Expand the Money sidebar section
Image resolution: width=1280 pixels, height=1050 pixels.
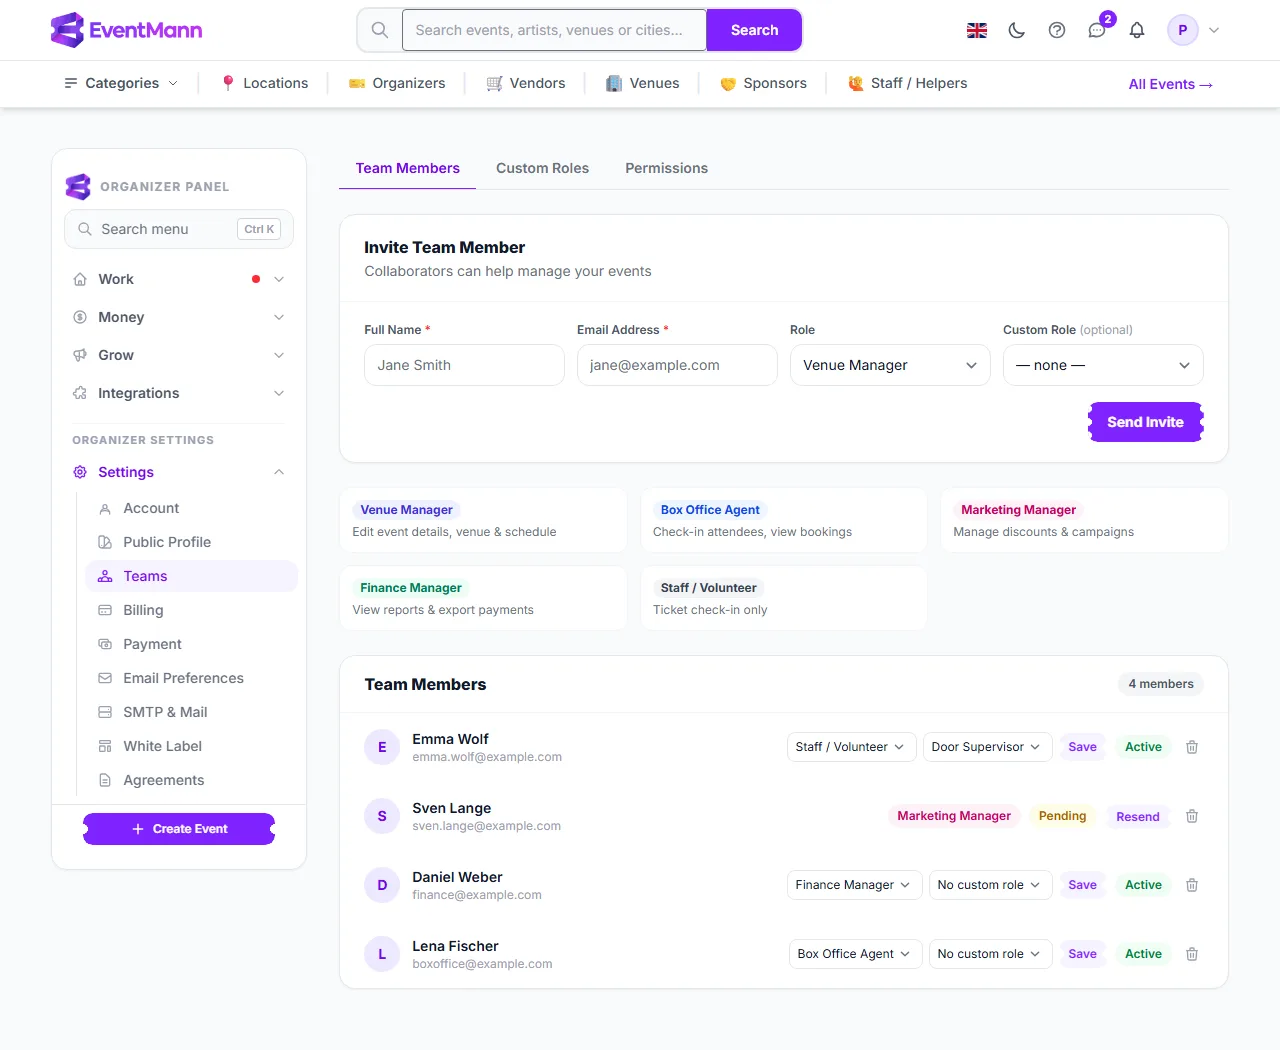pyautogui.click(x=179, y=317)
